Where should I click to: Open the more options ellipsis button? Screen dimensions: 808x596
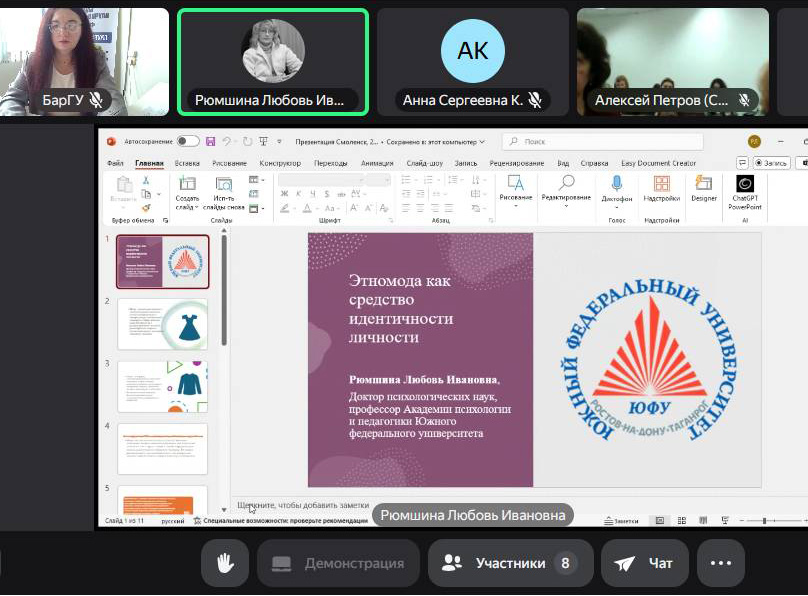click(x=721, y=563)
